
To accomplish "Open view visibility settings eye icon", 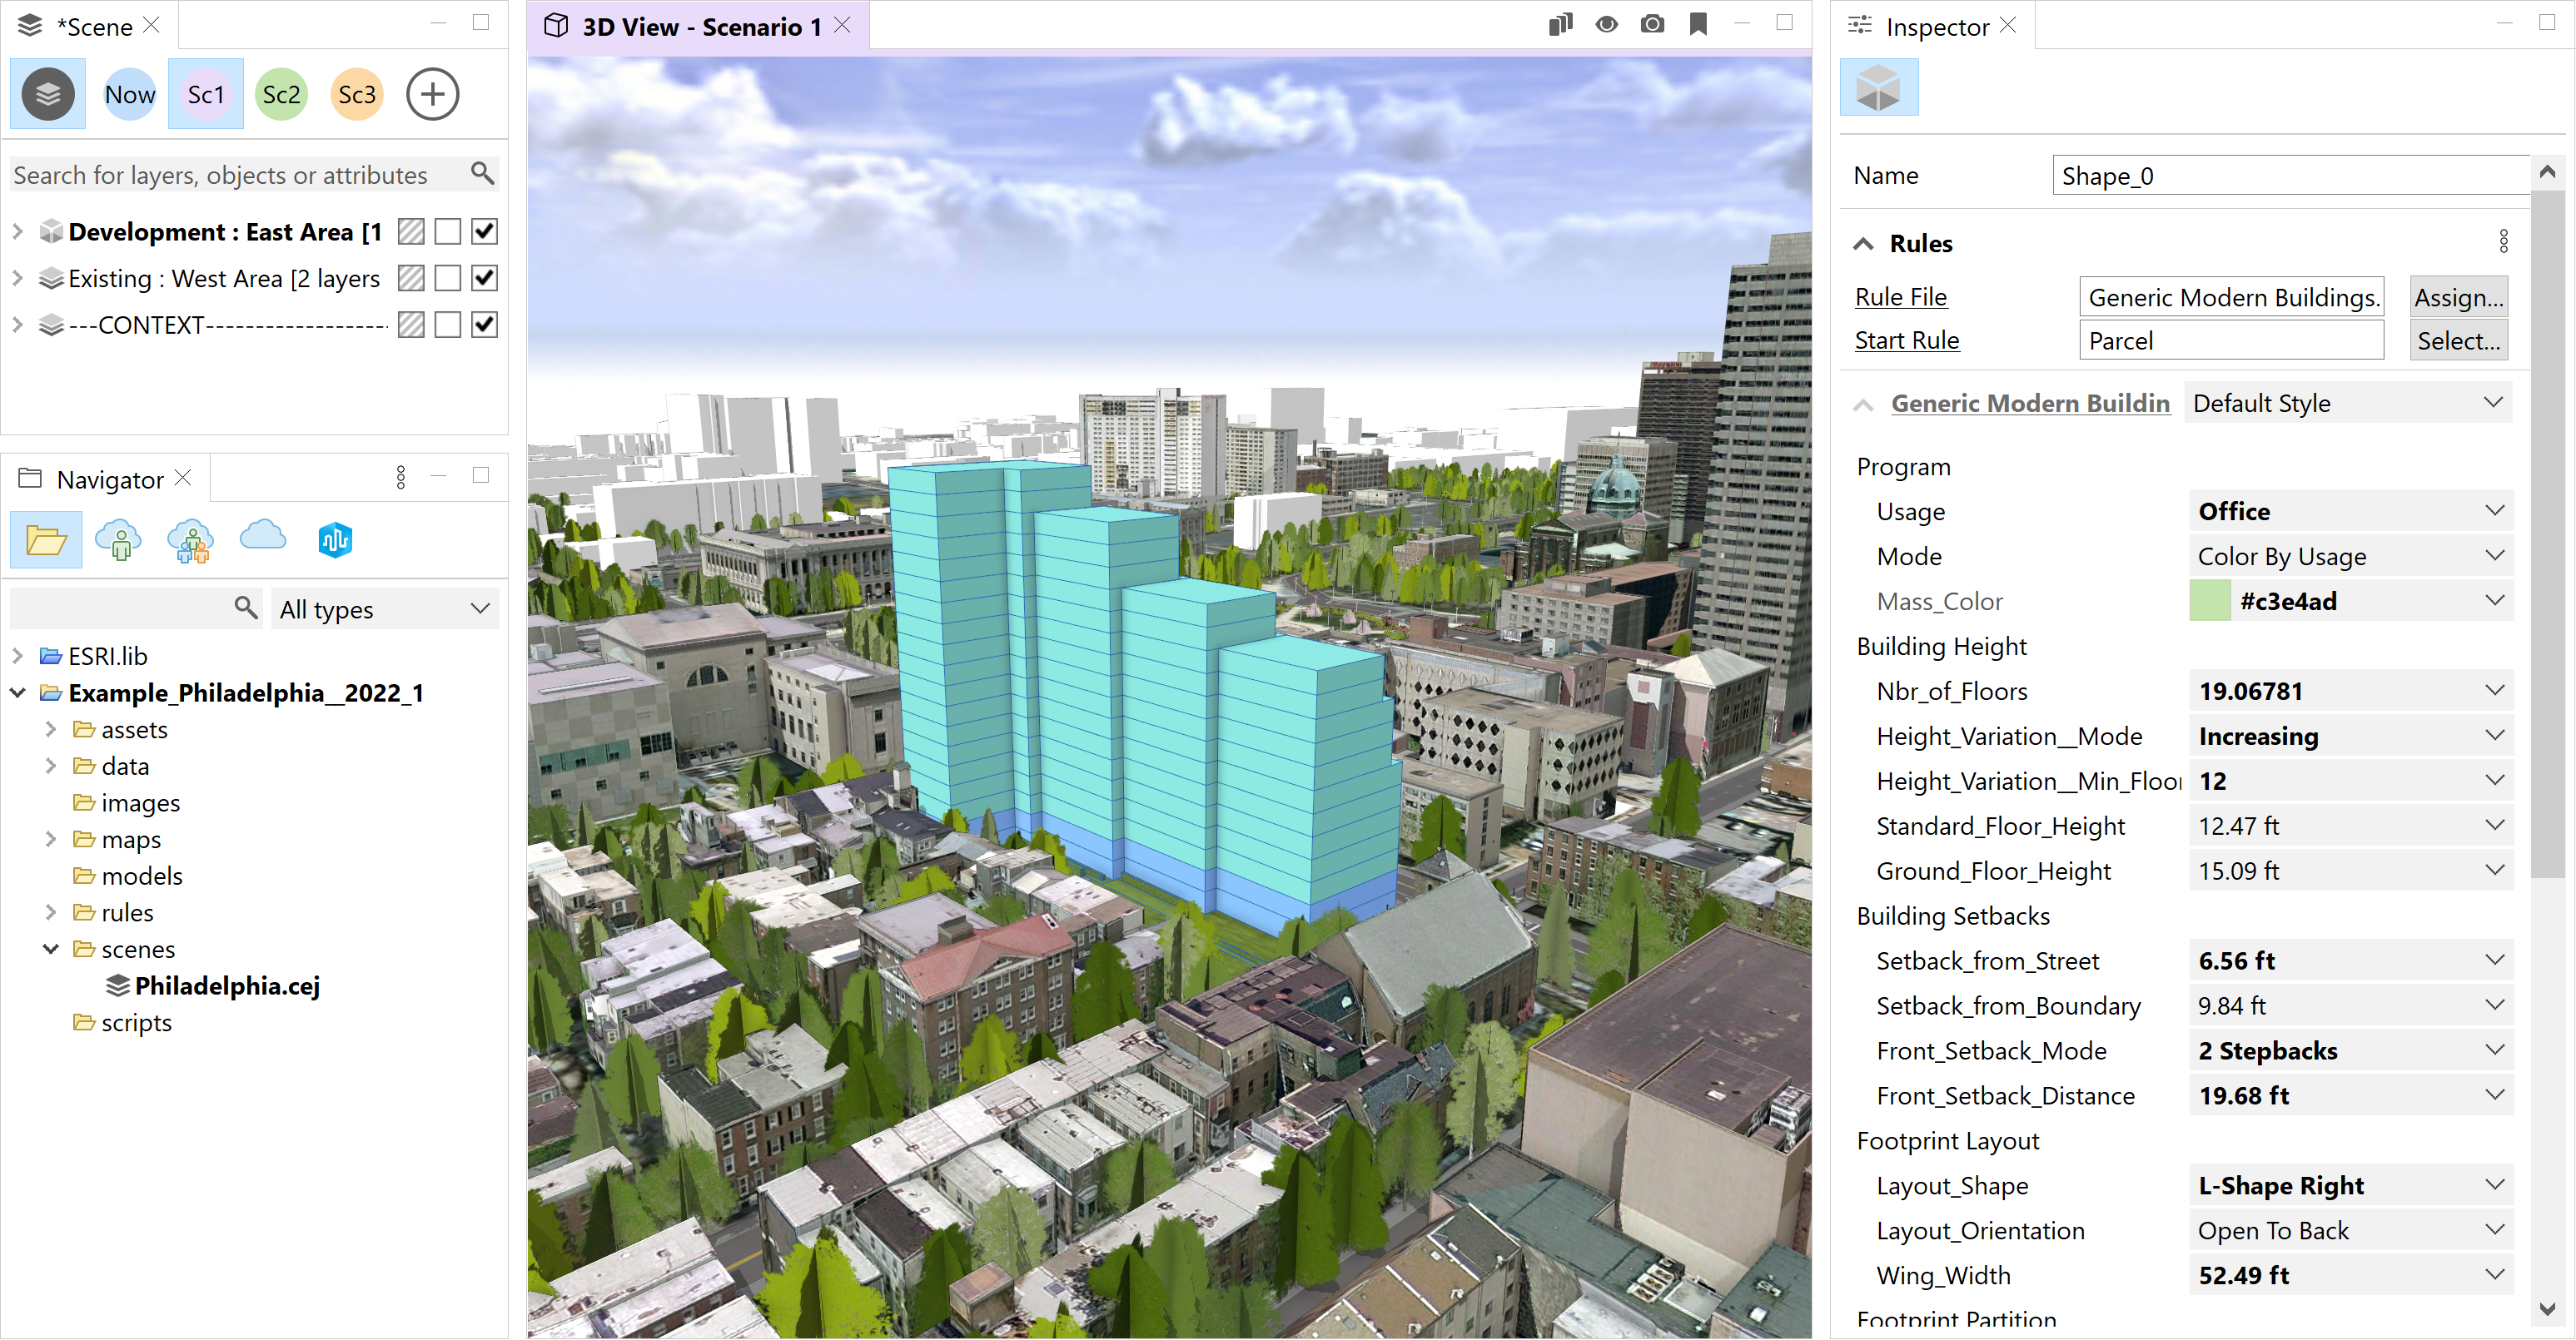I will click(1606, 24).
